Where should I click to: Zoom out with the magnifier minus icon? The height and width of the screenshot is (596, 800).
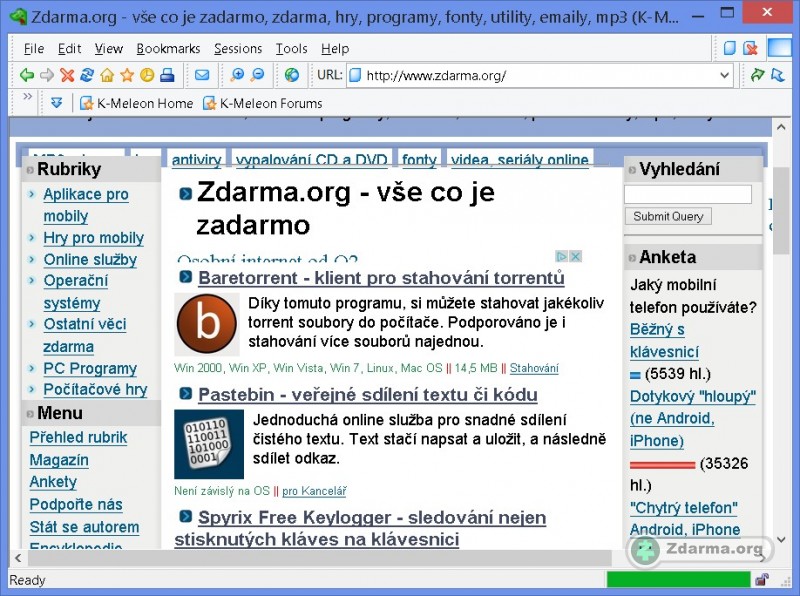click(258, 75)
